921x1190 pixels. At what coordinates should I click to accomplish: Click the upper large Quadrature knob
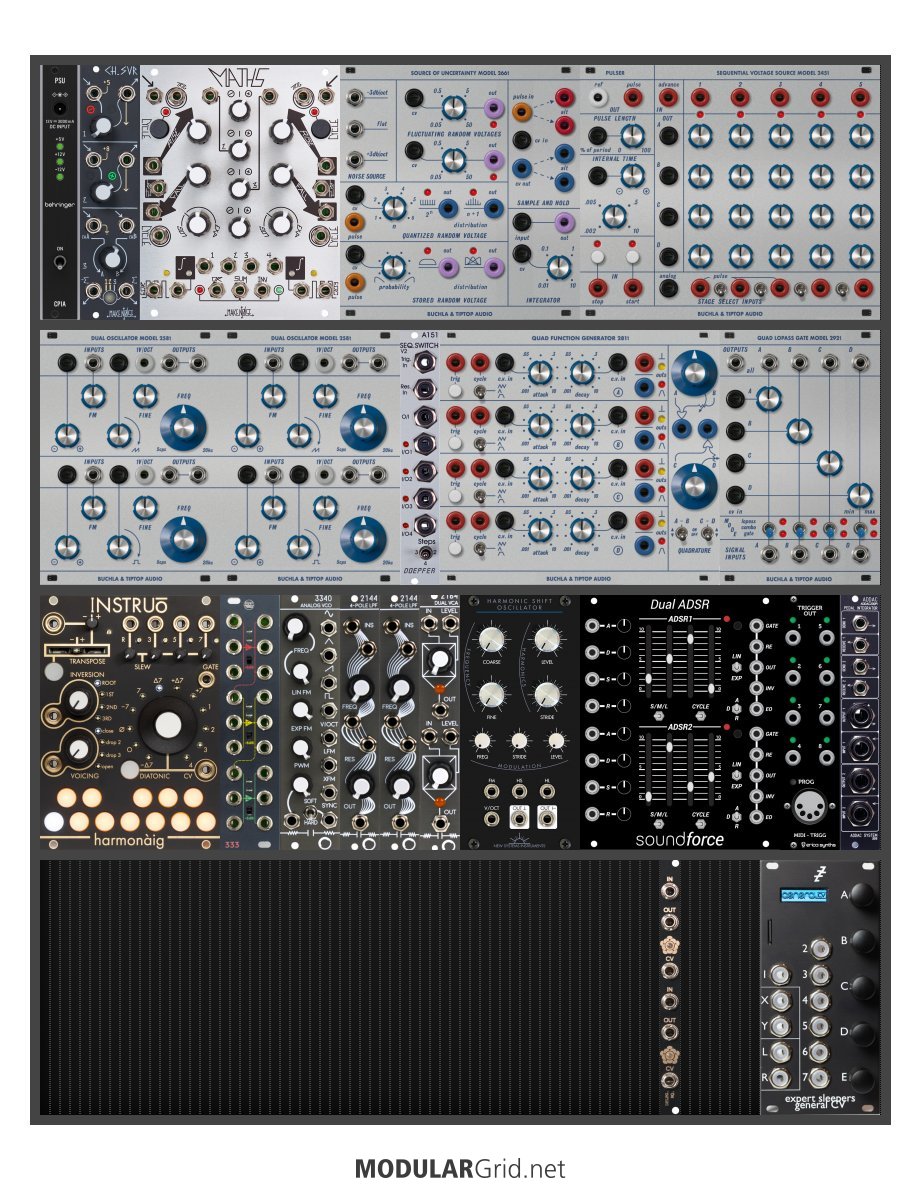(x=694, y=373)
